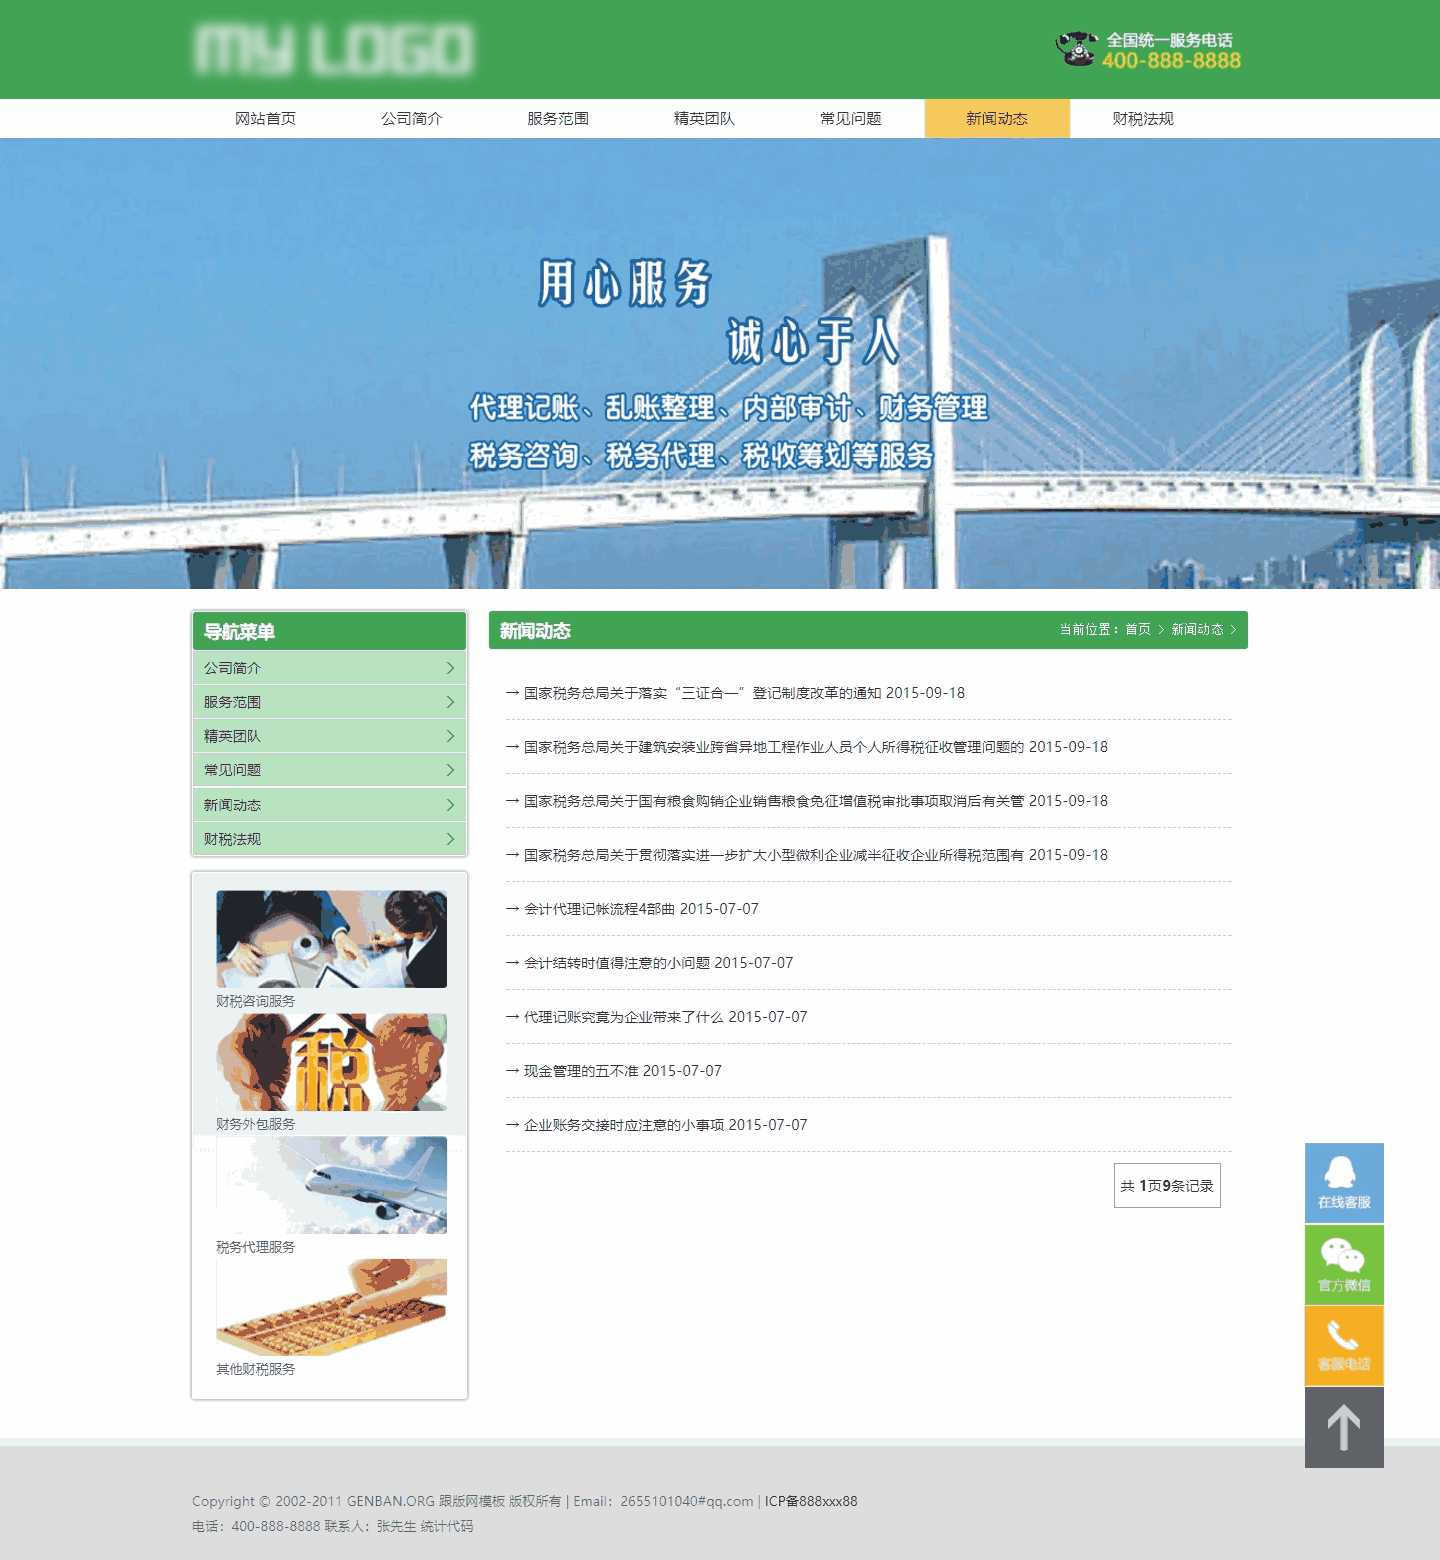Open the 网站首页 navigation tab
Viewport: 1440px width, 1560px height.
click(265, 118)
